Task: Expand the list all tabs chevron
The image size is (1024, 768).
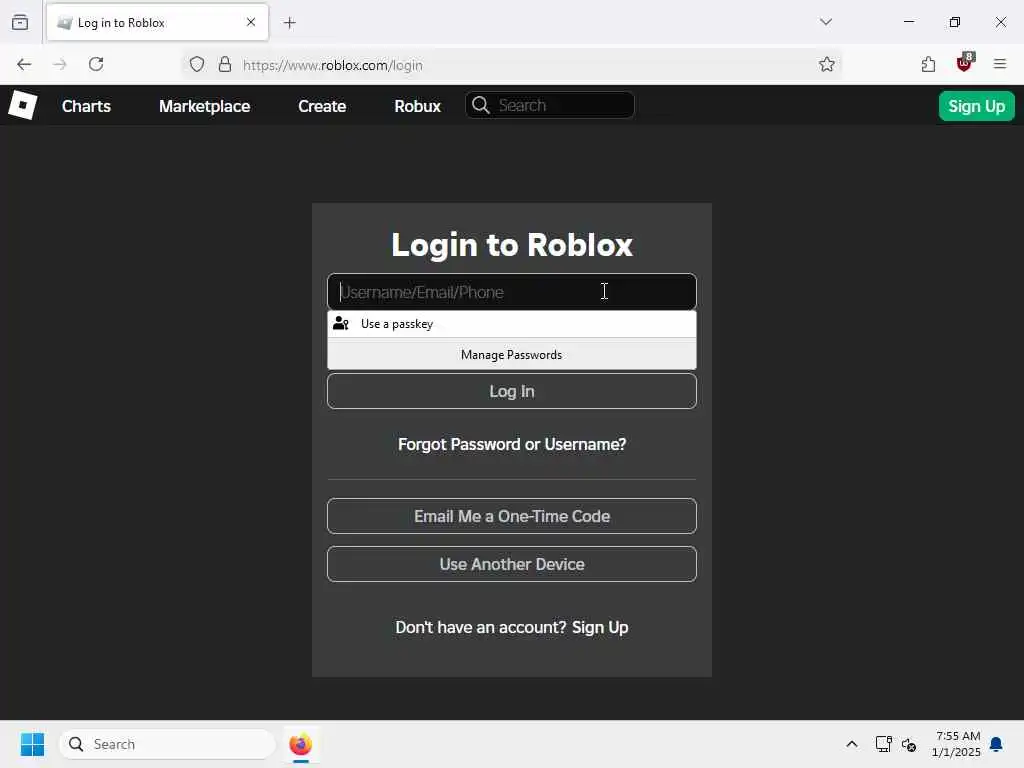Action: coord(826,22)
